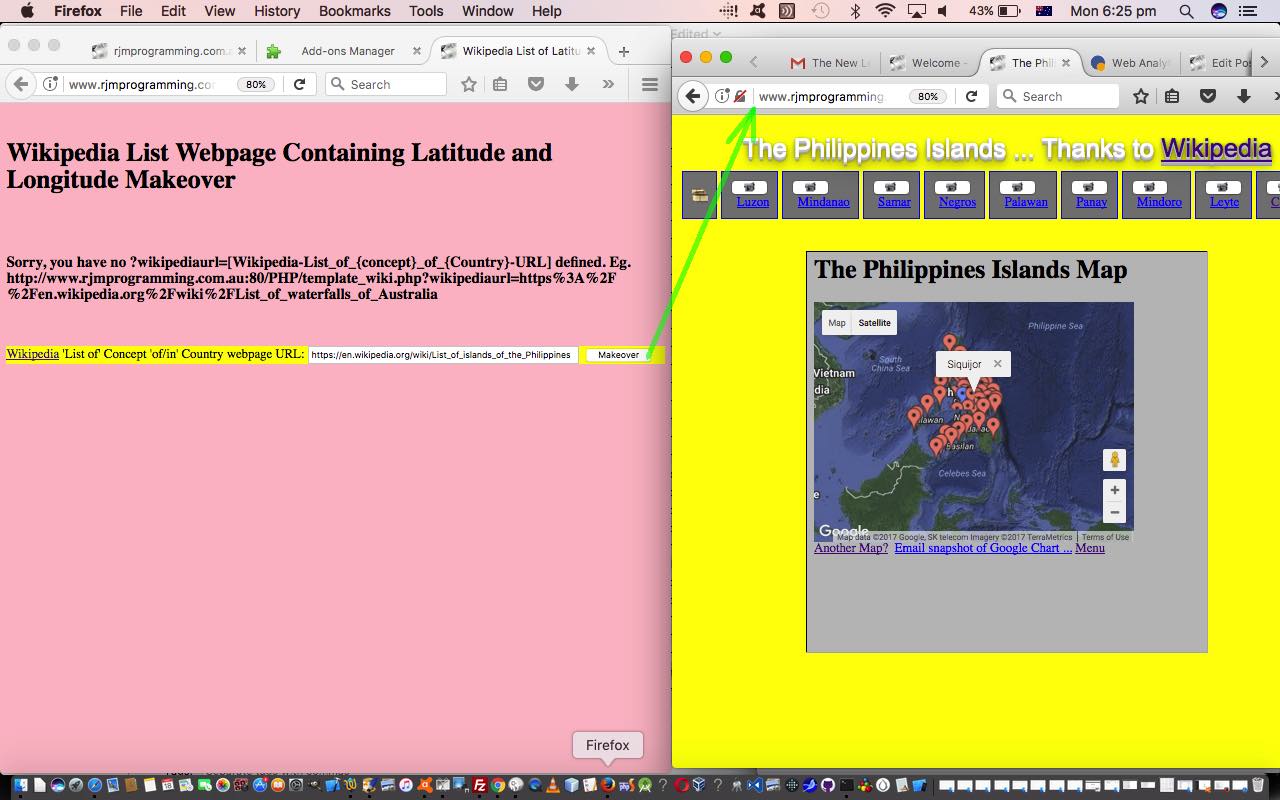
Task: Show bookmarks list icon in left window
Action: pyautogui.click(x=500, y=84)
